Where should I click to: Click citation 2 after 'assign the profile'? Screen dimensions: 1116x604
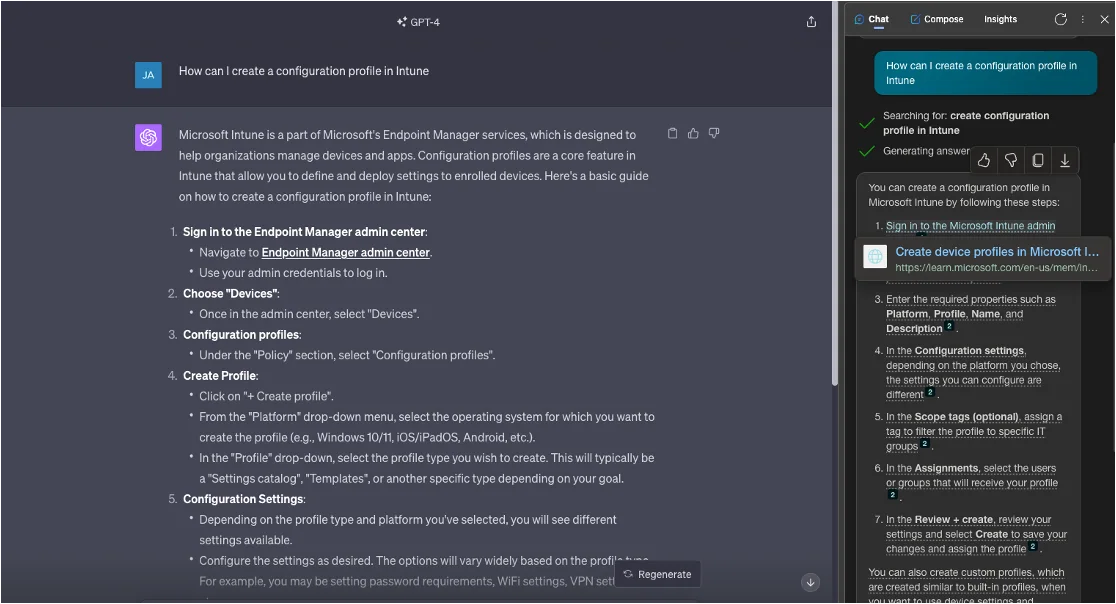[x=1033, y=546]
